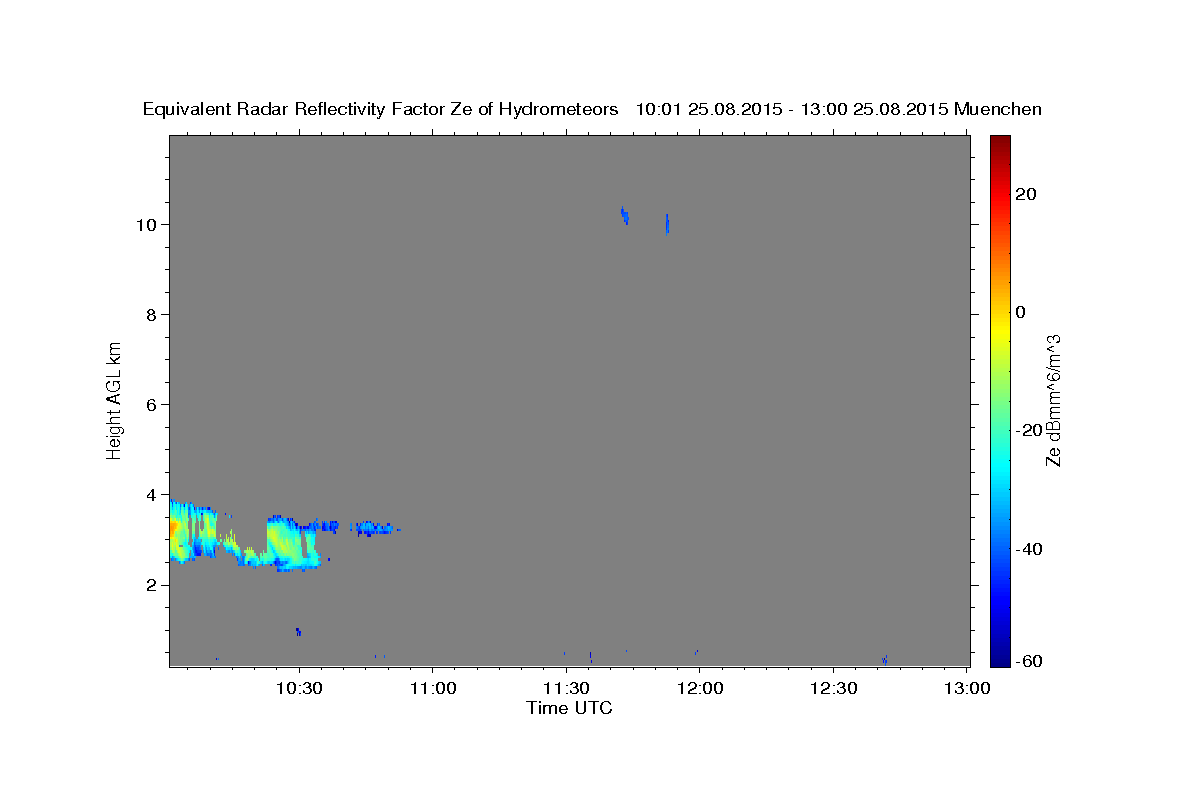
Task: Click the bright cloud echo at plot start
Action: (192, 531)
